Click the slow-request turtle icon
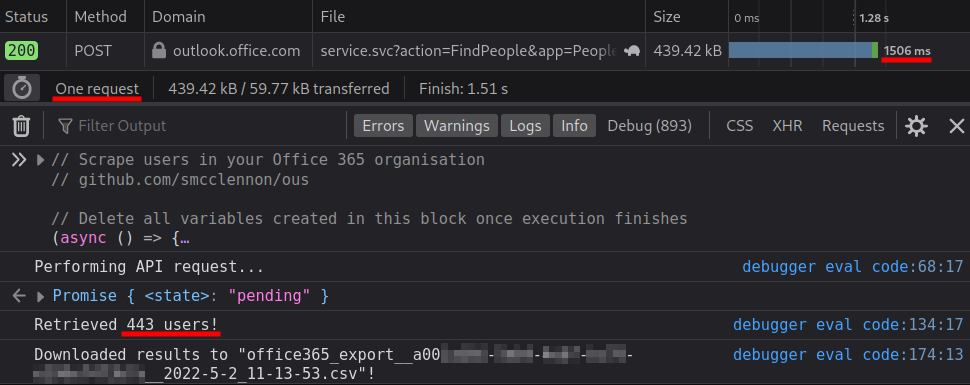Image resolution: width=970 pixels, height=385 pixels. click(632, 51)
